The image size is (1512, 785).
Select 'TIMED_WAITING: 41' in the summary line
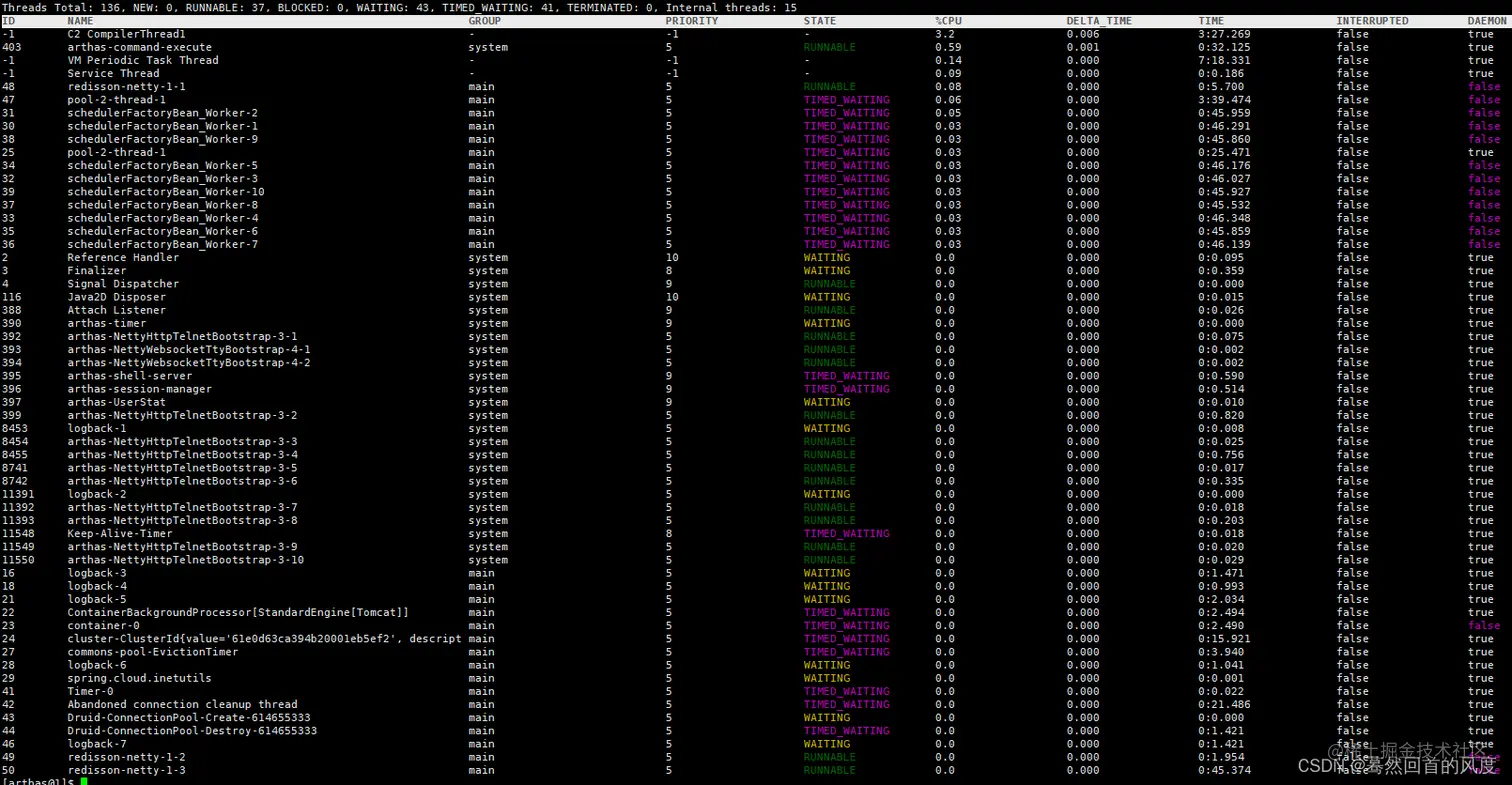pos(496,7)
